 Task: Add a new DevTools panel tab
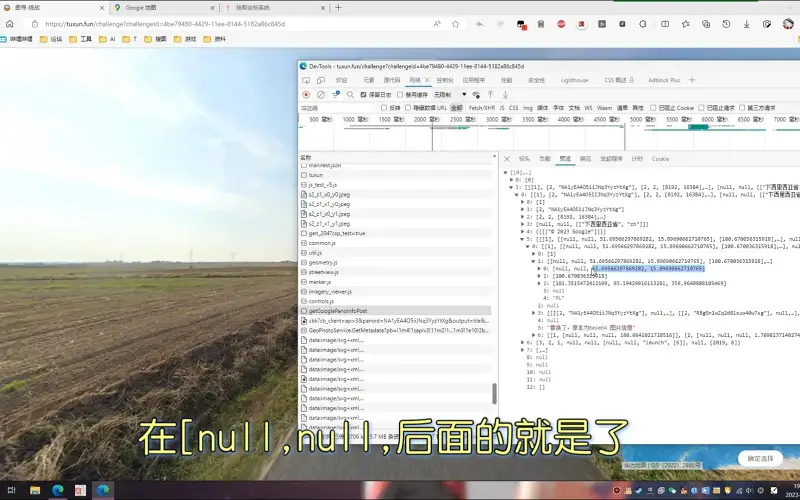(x=693, y=79)
